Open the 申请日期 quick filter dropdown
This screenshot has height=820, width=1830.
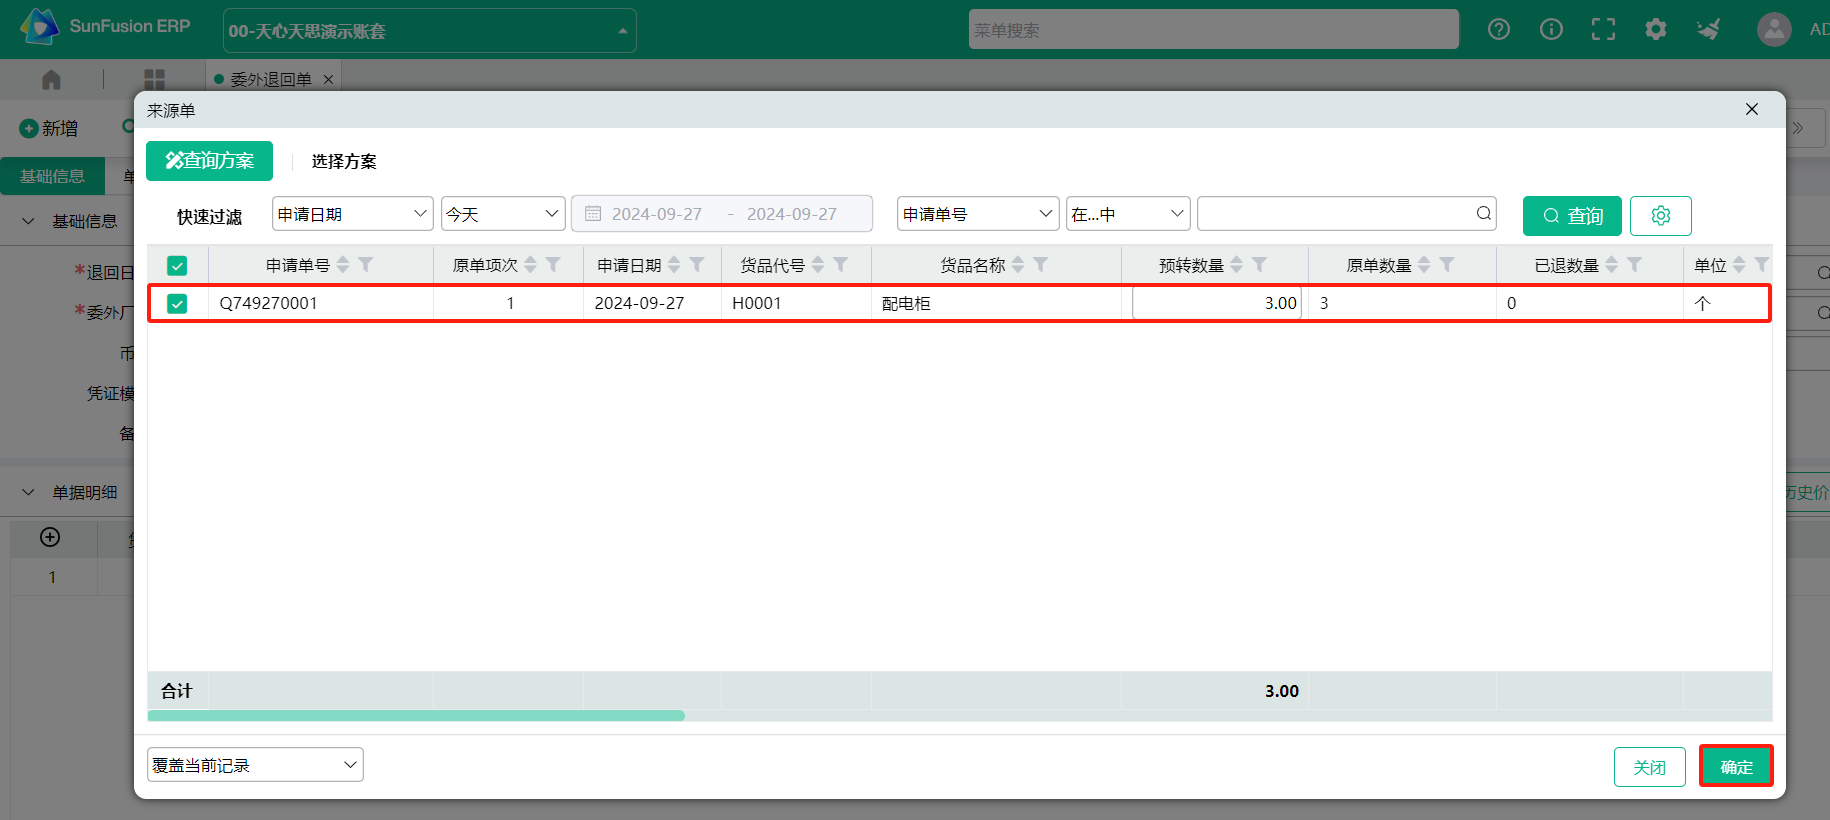pos(352,214)
